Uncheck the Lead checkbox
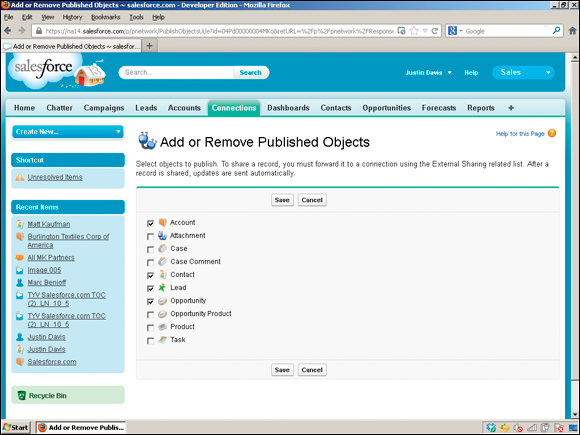This screenshot has width=580, height=435. coord(150,289)
